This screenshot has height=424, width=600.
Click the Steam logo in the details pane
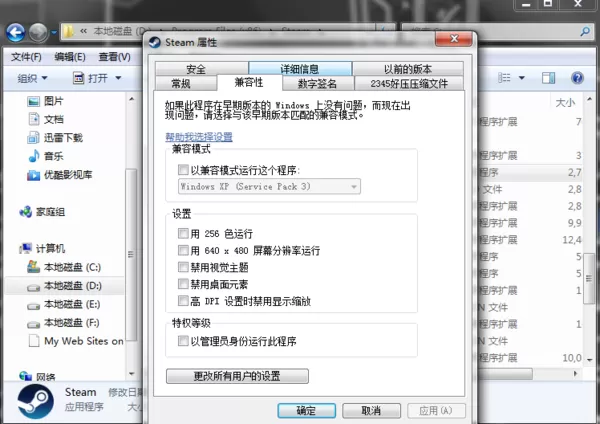point(35,401)
